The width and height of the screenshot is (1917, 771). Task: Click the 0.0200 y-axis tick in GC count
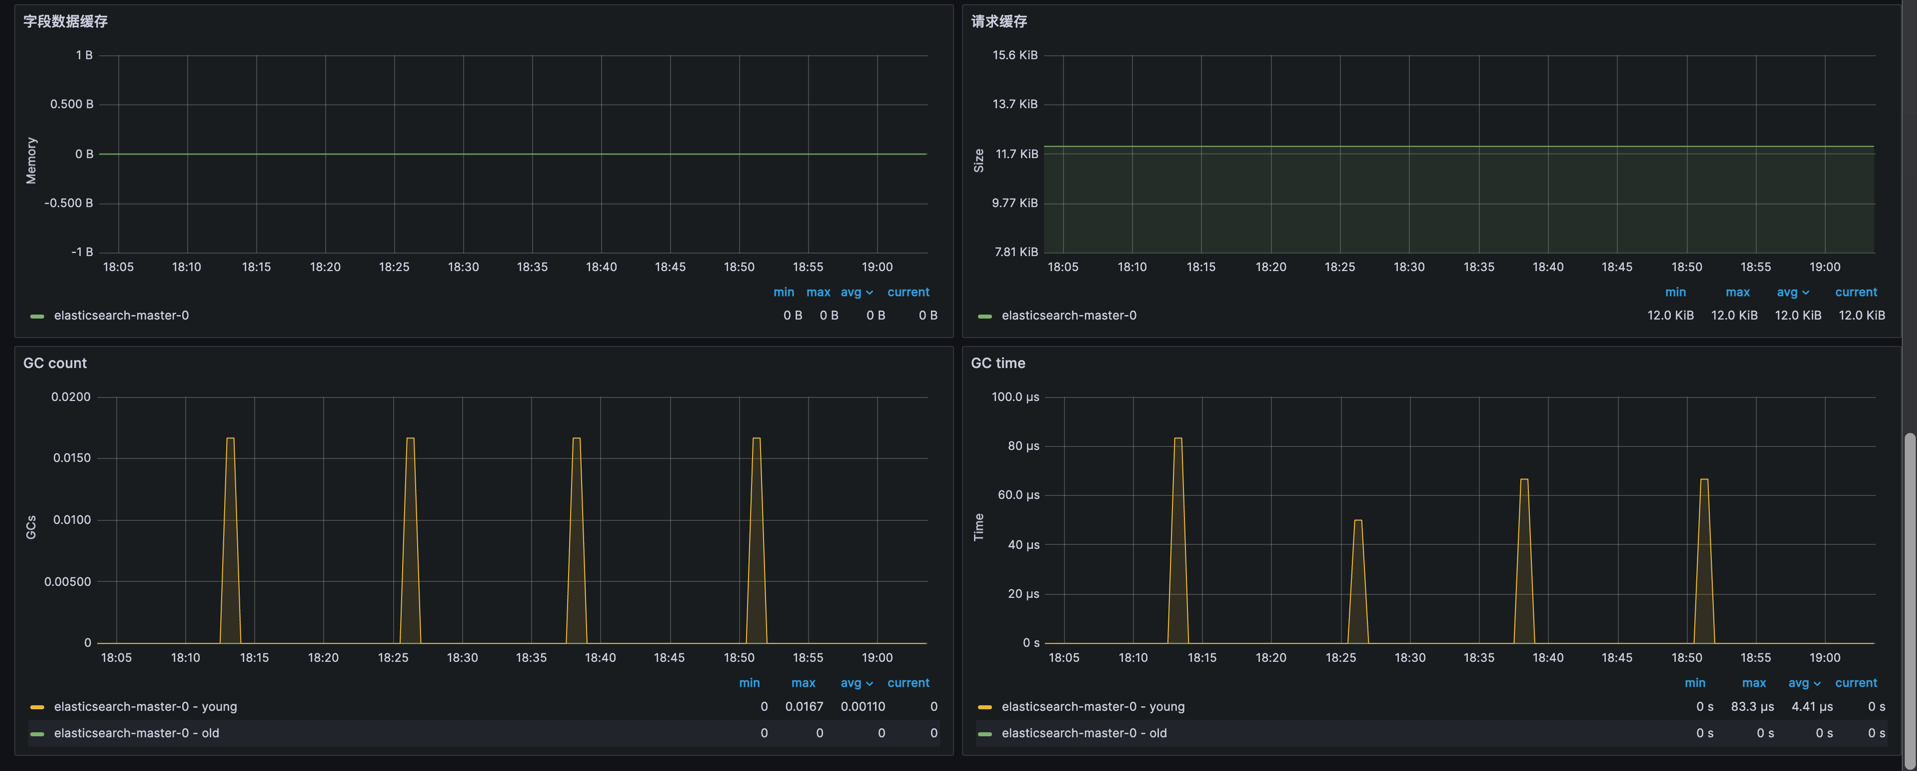tap(71, 397)
